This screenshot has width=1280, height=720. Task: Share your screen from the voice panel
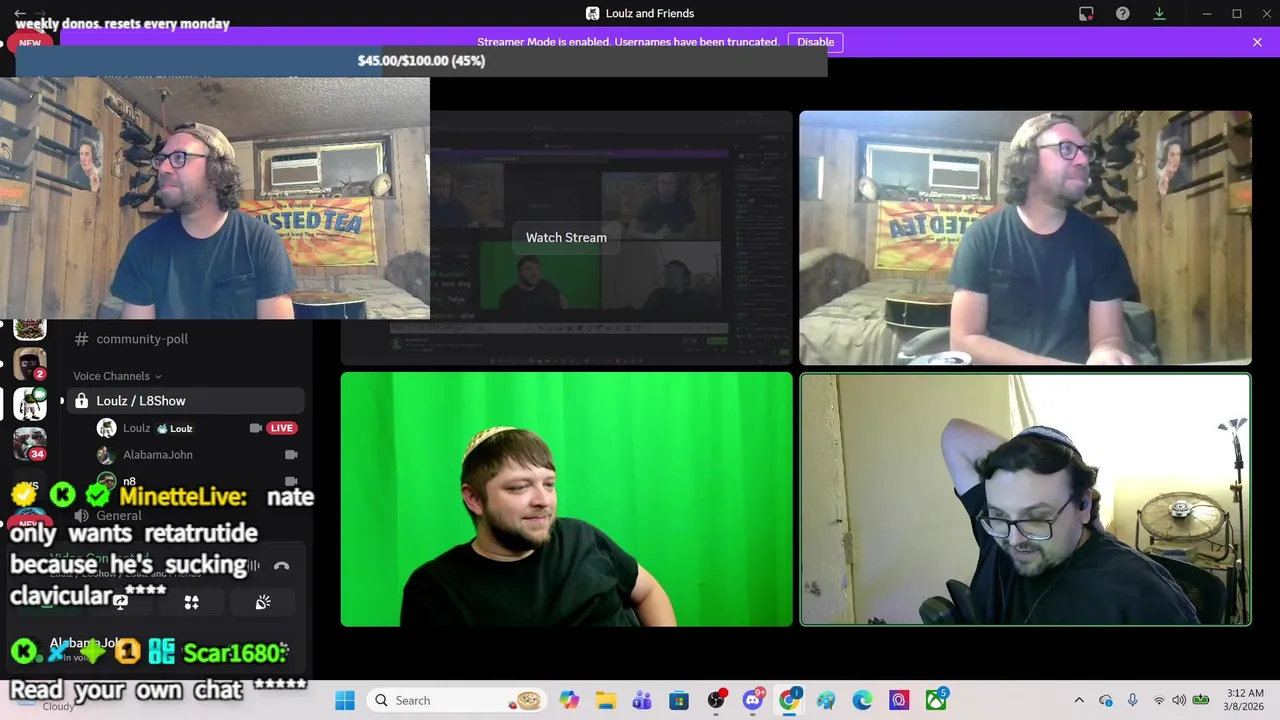120,602
